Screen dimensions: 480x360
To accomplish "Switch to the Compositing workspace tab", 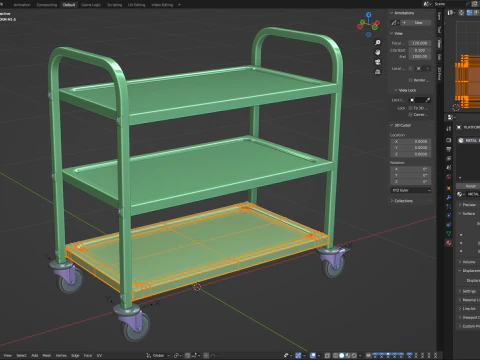I will click(x=47, y=5).
